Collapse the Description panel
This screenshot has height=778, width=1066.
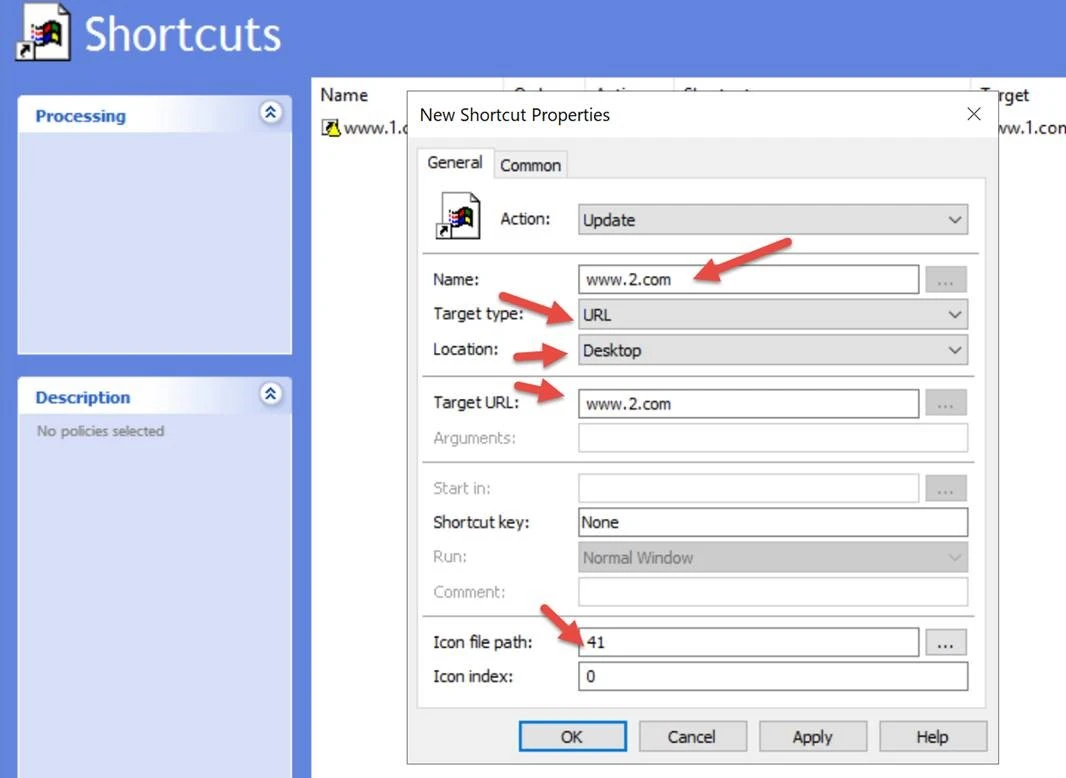271,394
